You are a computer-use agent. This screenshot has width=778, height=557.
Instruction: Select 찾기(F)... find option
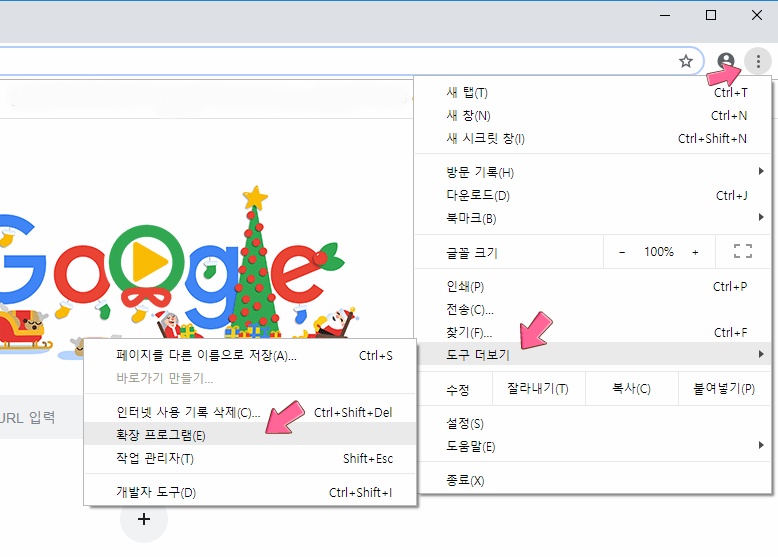pos(593,332)
